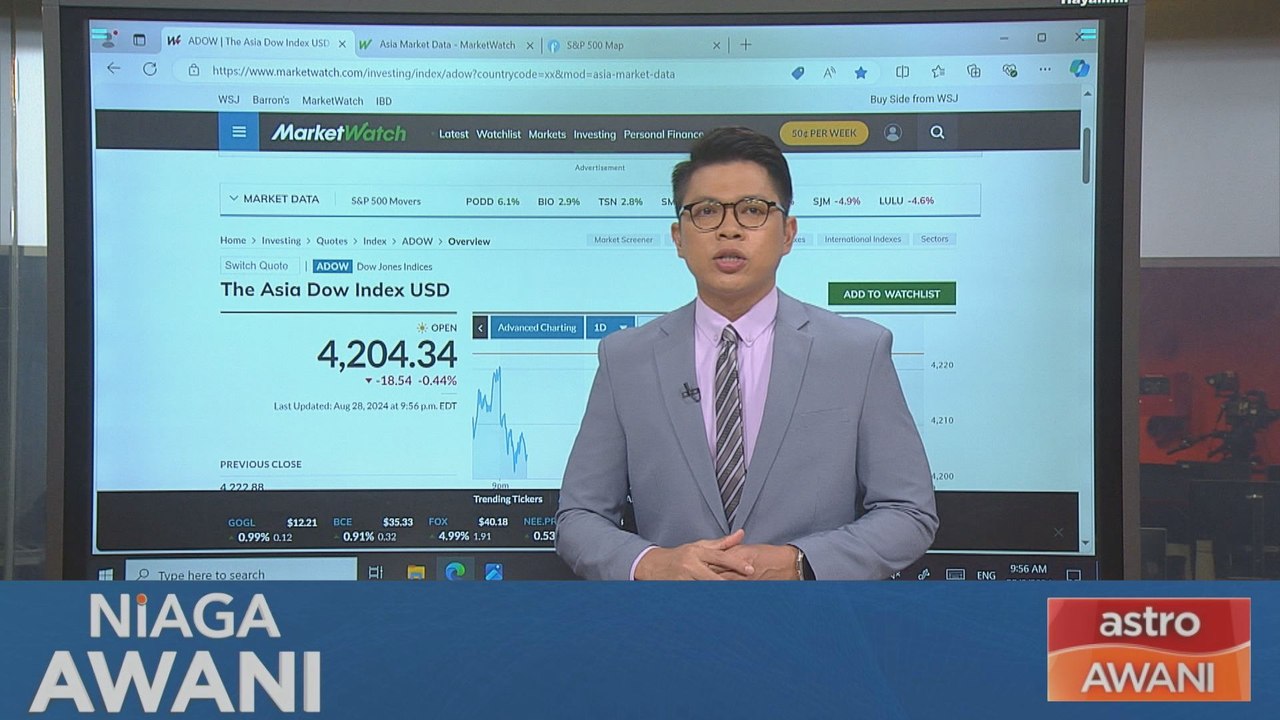This screenshot has width=1280, height=720.
Task: Open the WSJ link in top bar
Action: (x=229, y=100)
